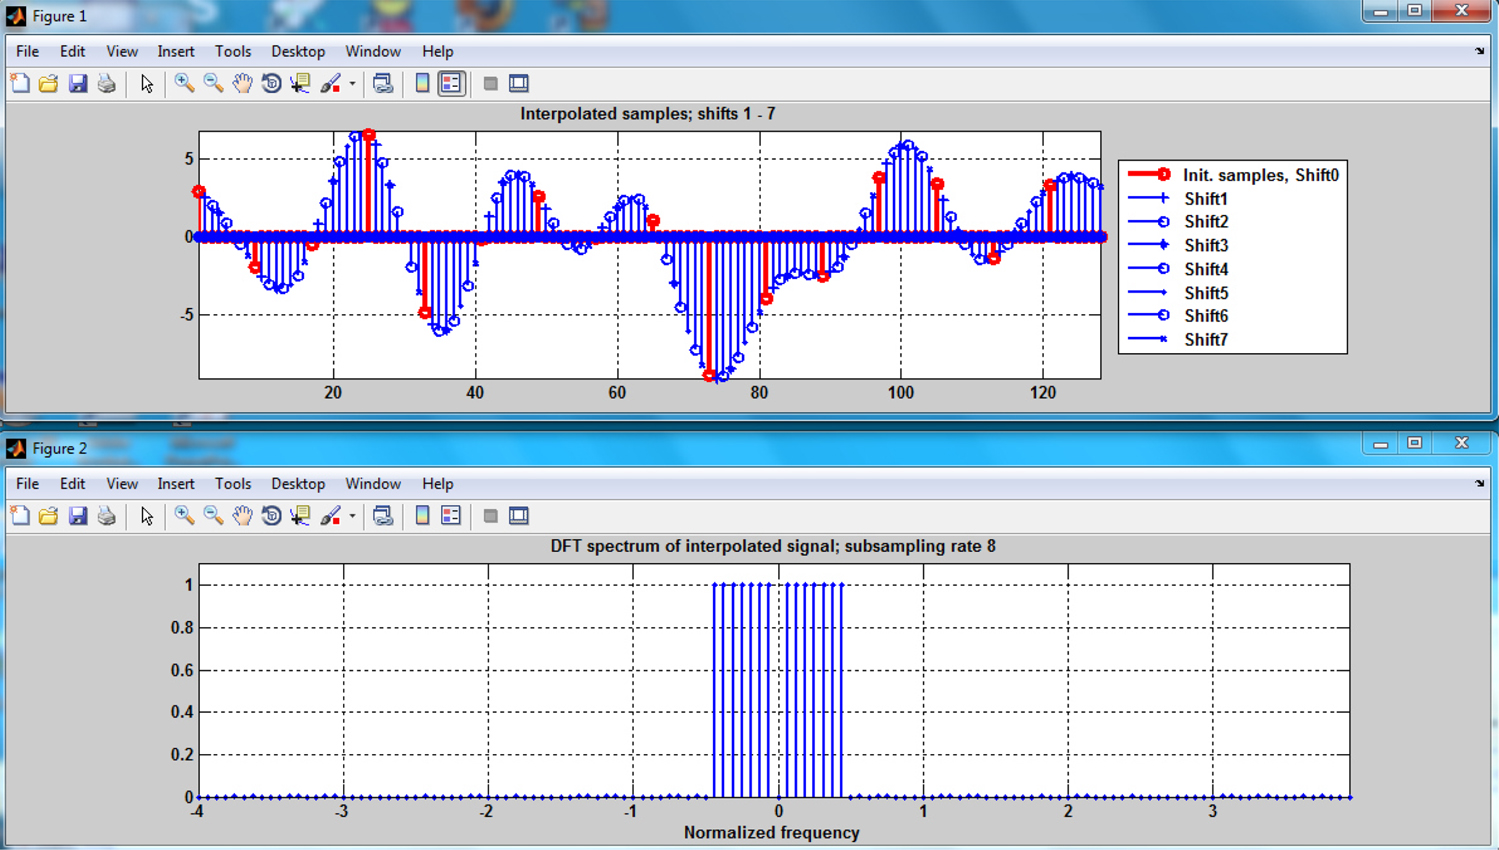Click Save Figure icon in Figure 2

(78, 516)
